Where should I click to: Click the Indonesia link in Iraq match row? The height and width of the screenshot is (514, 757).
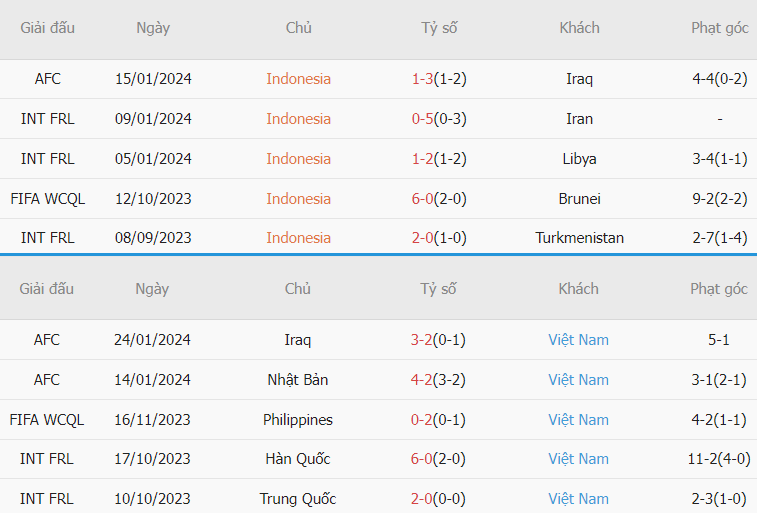point(298,79)
